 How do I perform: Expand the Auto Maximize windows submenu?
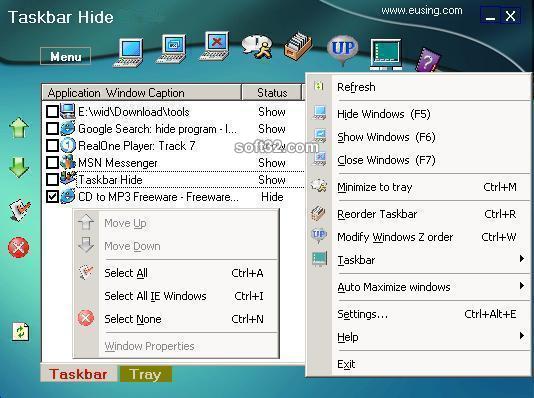point(521,286)
